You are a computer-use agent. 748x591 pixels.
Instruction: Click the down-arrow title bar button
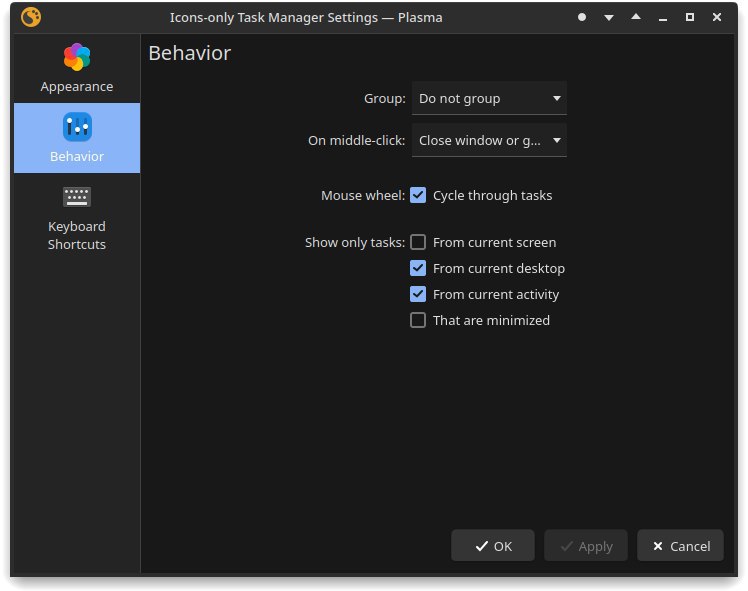609,17
